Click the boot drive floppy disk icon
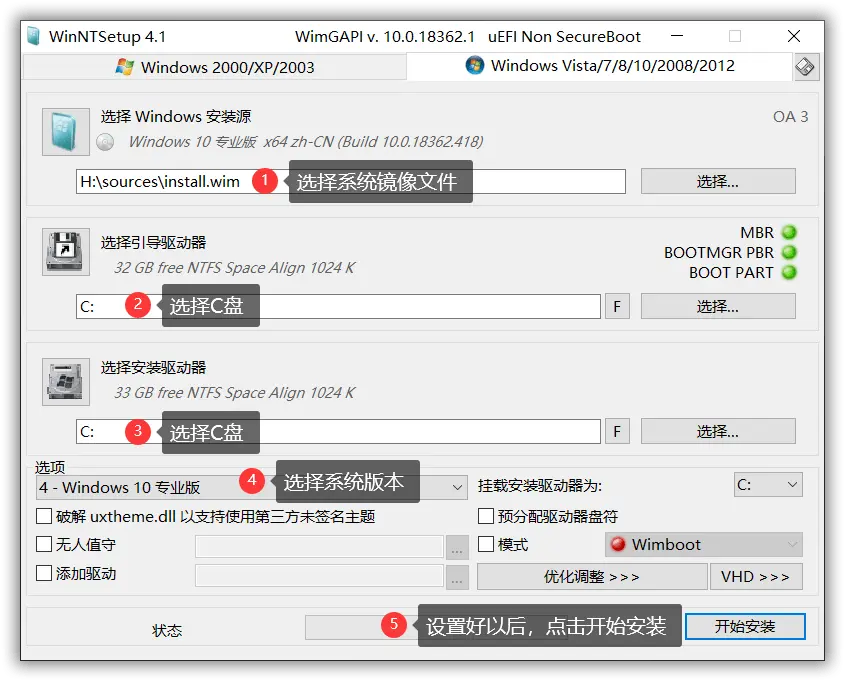The image size is (845, 681). [66, 251]
